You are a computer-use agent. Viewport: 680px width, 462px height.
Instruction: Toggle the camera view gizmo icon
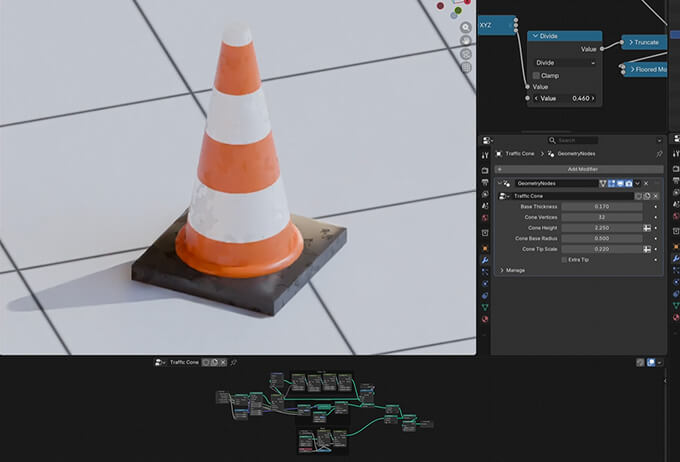(x=466, y=55)
